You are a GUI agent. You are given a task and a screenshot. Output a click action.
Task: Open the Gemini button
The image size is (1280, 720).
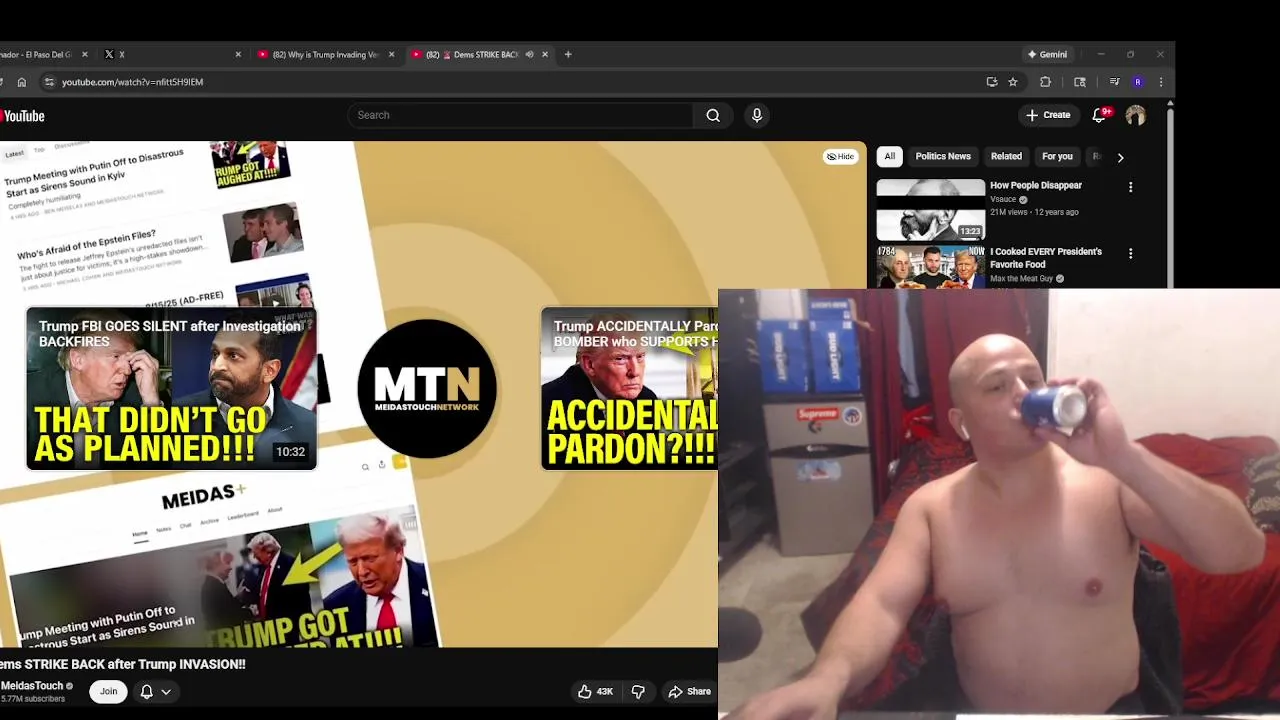click(1047, 54)
